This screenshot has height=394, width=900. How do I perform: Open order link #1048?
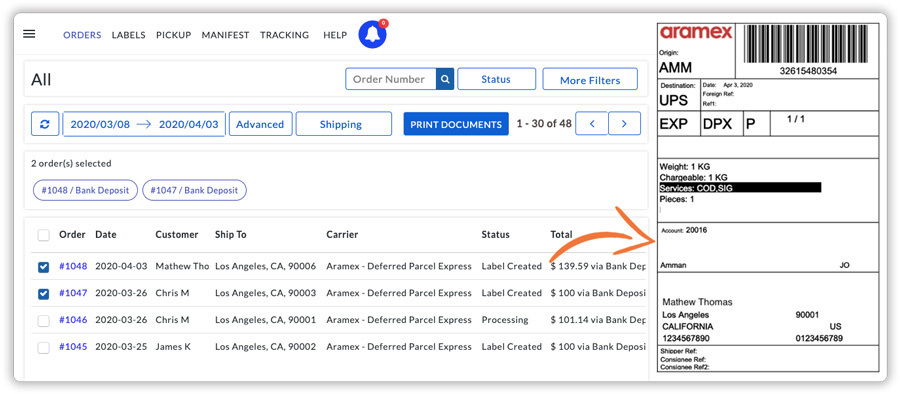(x=73, y=266)
